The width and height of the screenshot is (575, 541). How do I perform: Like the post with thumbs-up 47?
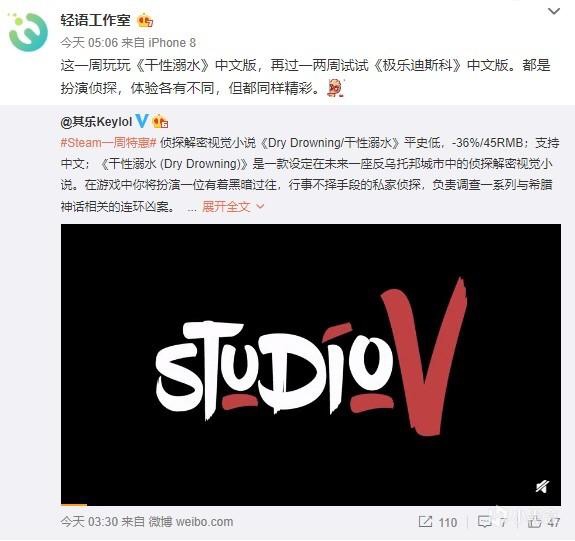544,522
